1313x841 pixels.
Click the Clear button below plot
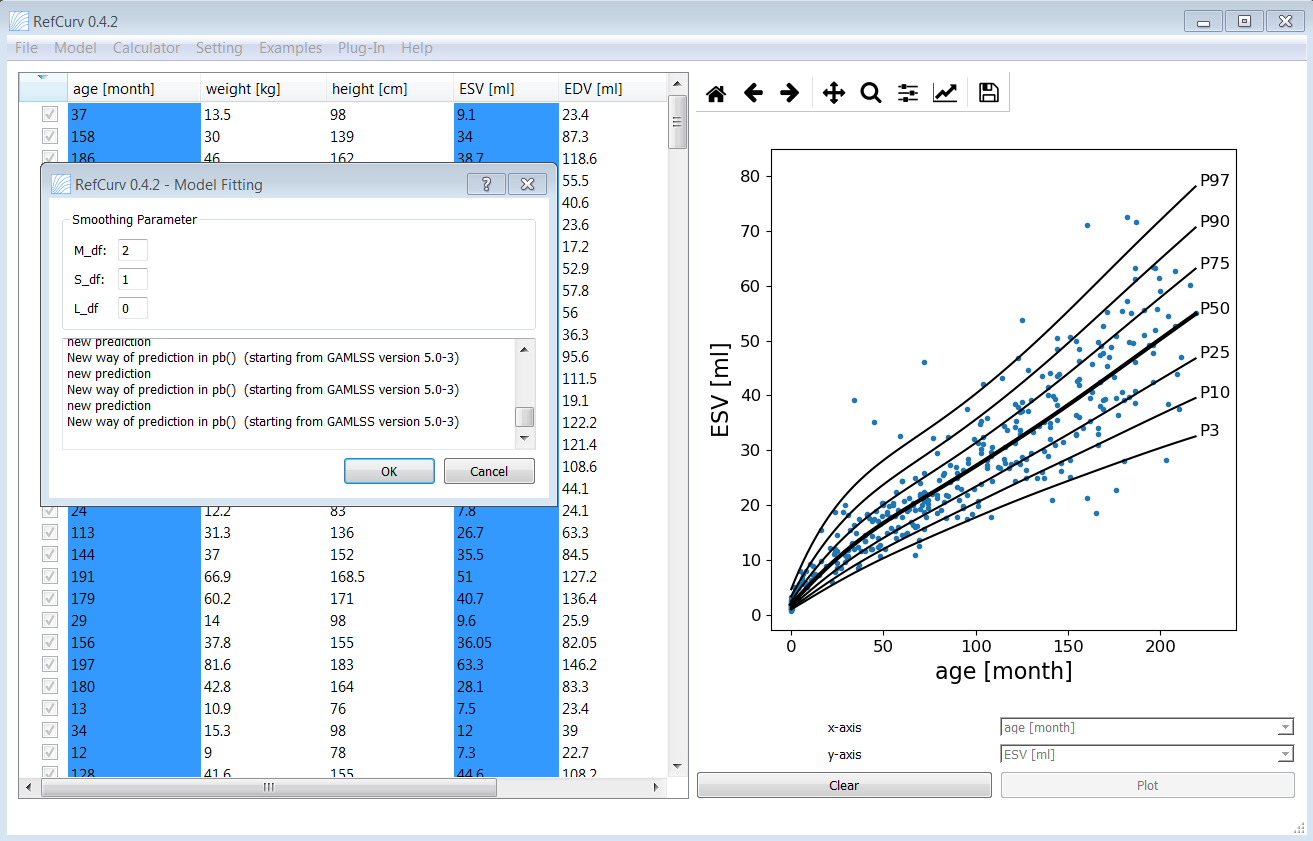pos(844,785)
